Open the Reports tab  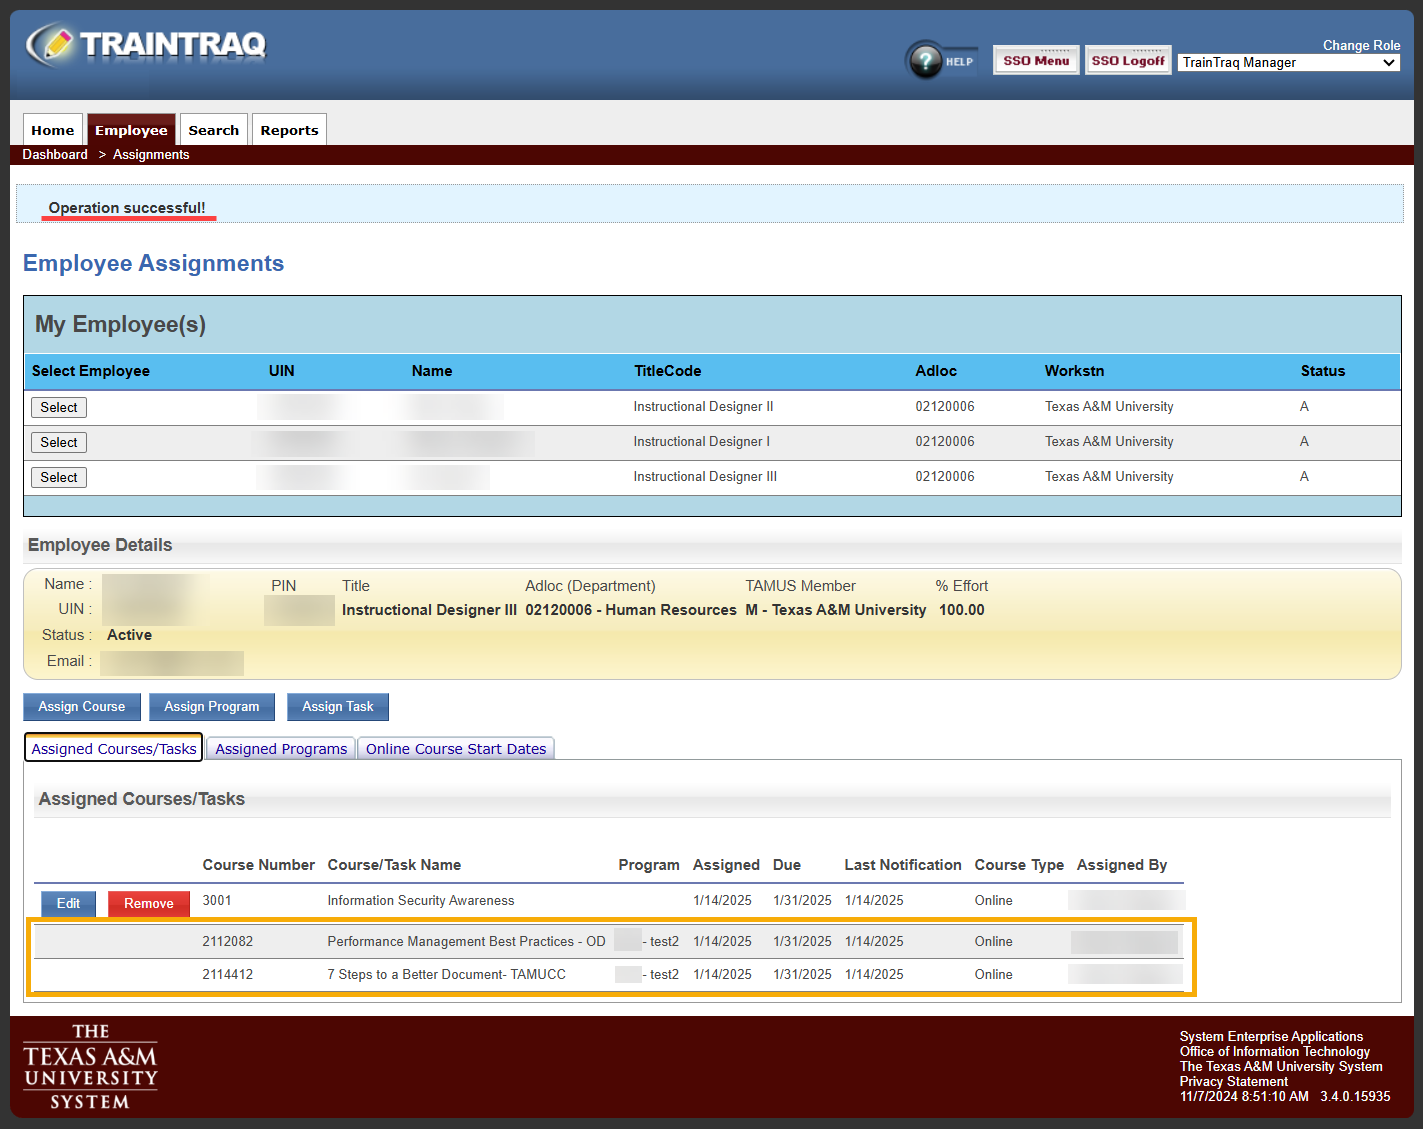289,130
